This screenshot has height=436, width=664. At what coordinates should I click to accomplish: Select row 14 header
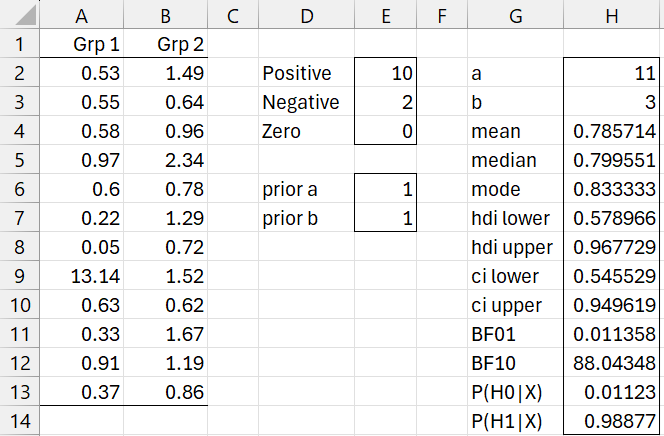click(19, 420)
